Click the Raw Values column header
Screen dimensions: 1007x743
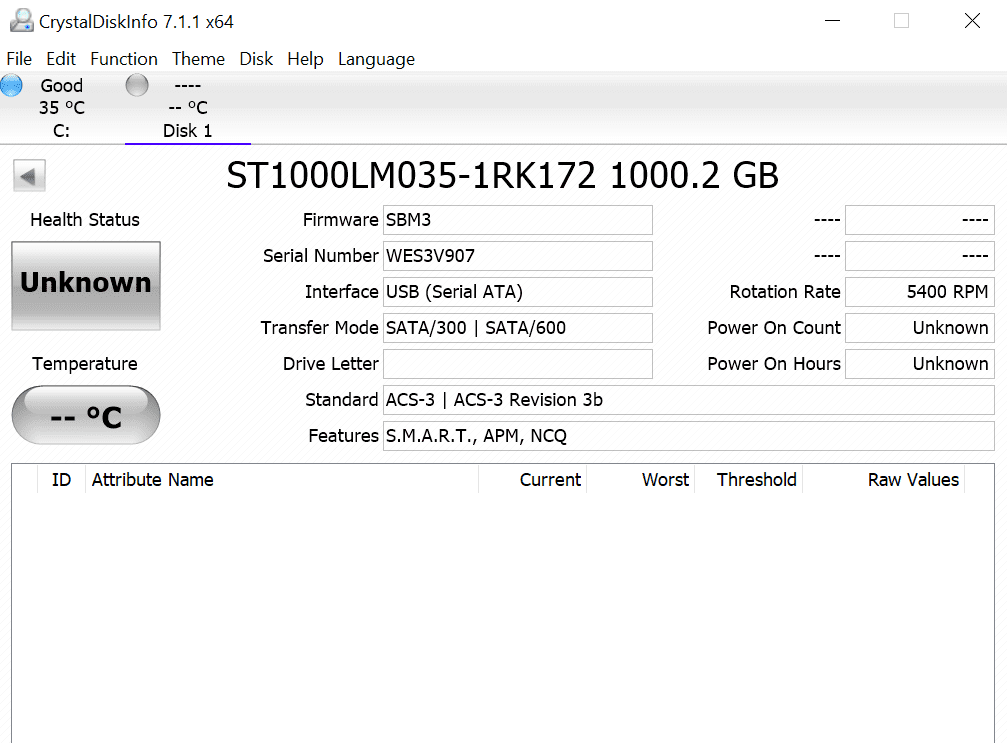pyautogui.click(x=883, y=480)
